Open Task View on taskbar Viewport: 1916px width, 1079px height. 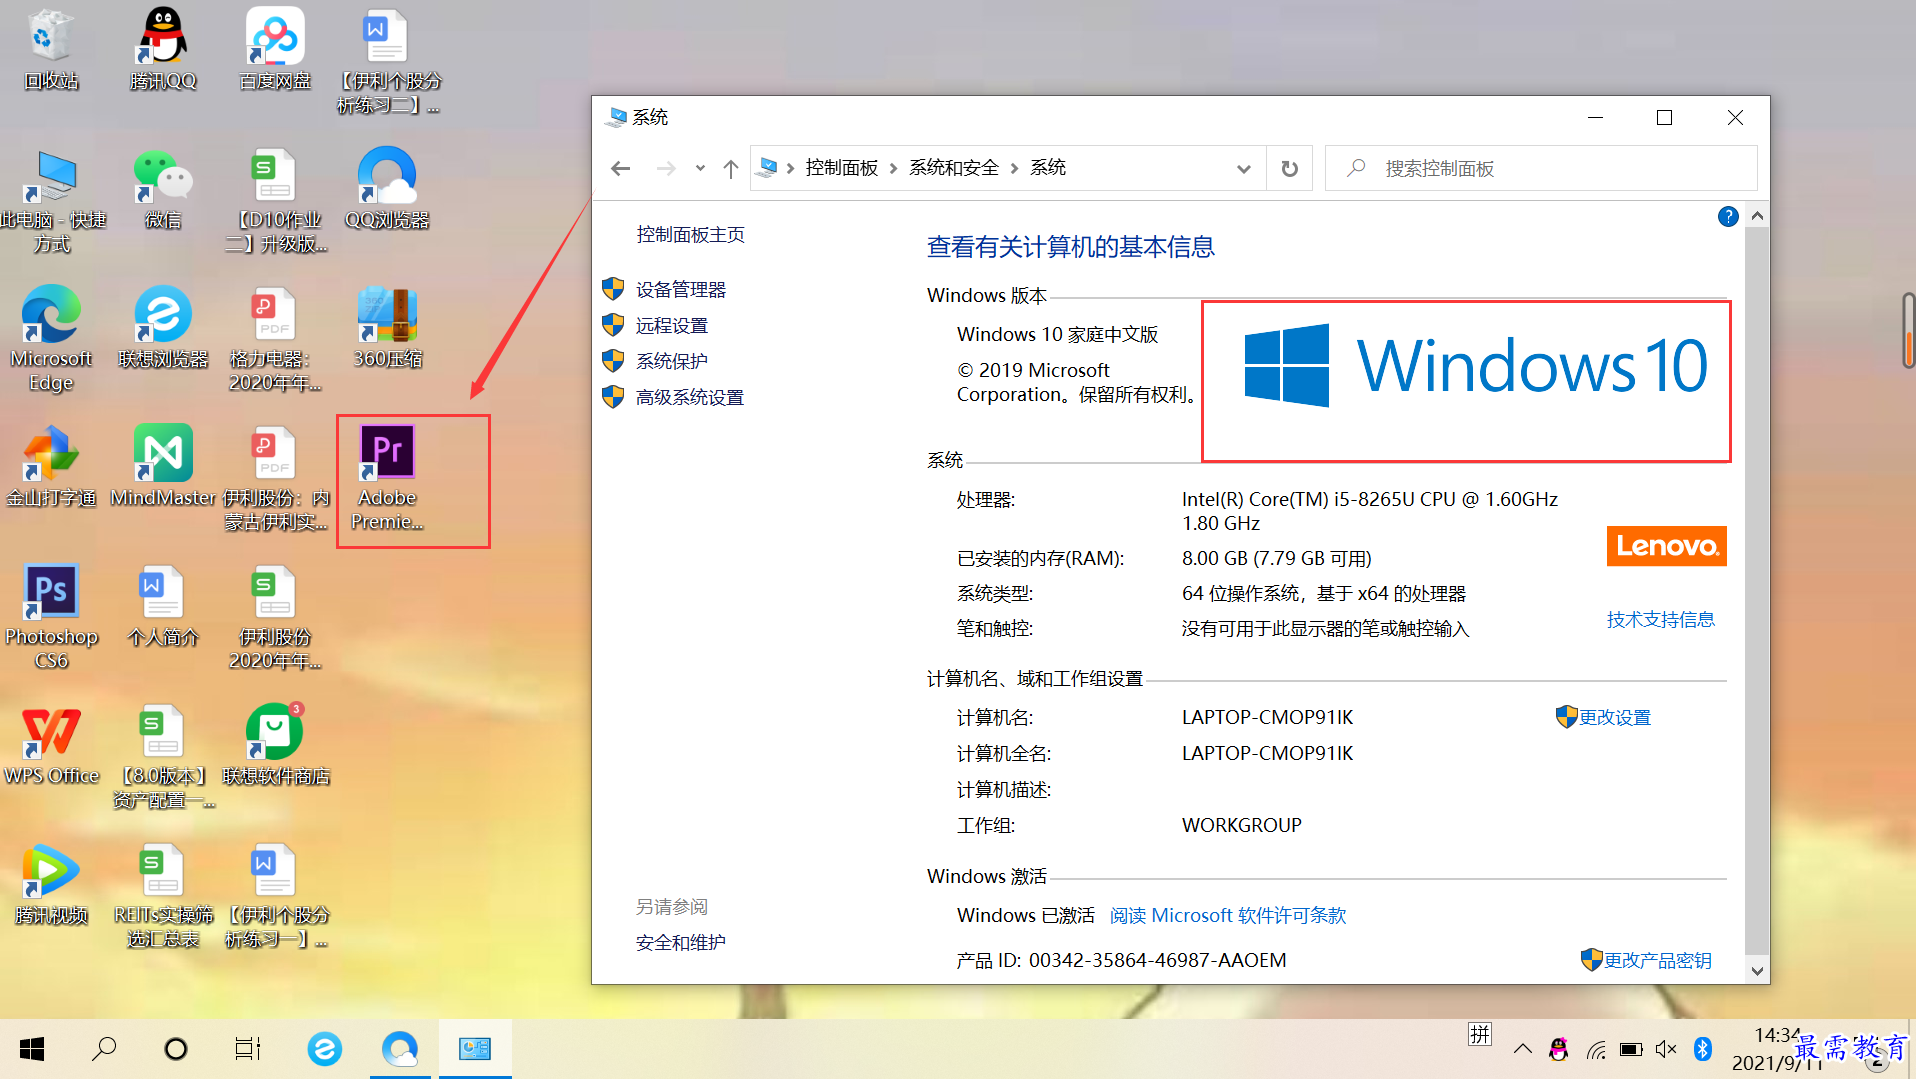coord(248,1049)
